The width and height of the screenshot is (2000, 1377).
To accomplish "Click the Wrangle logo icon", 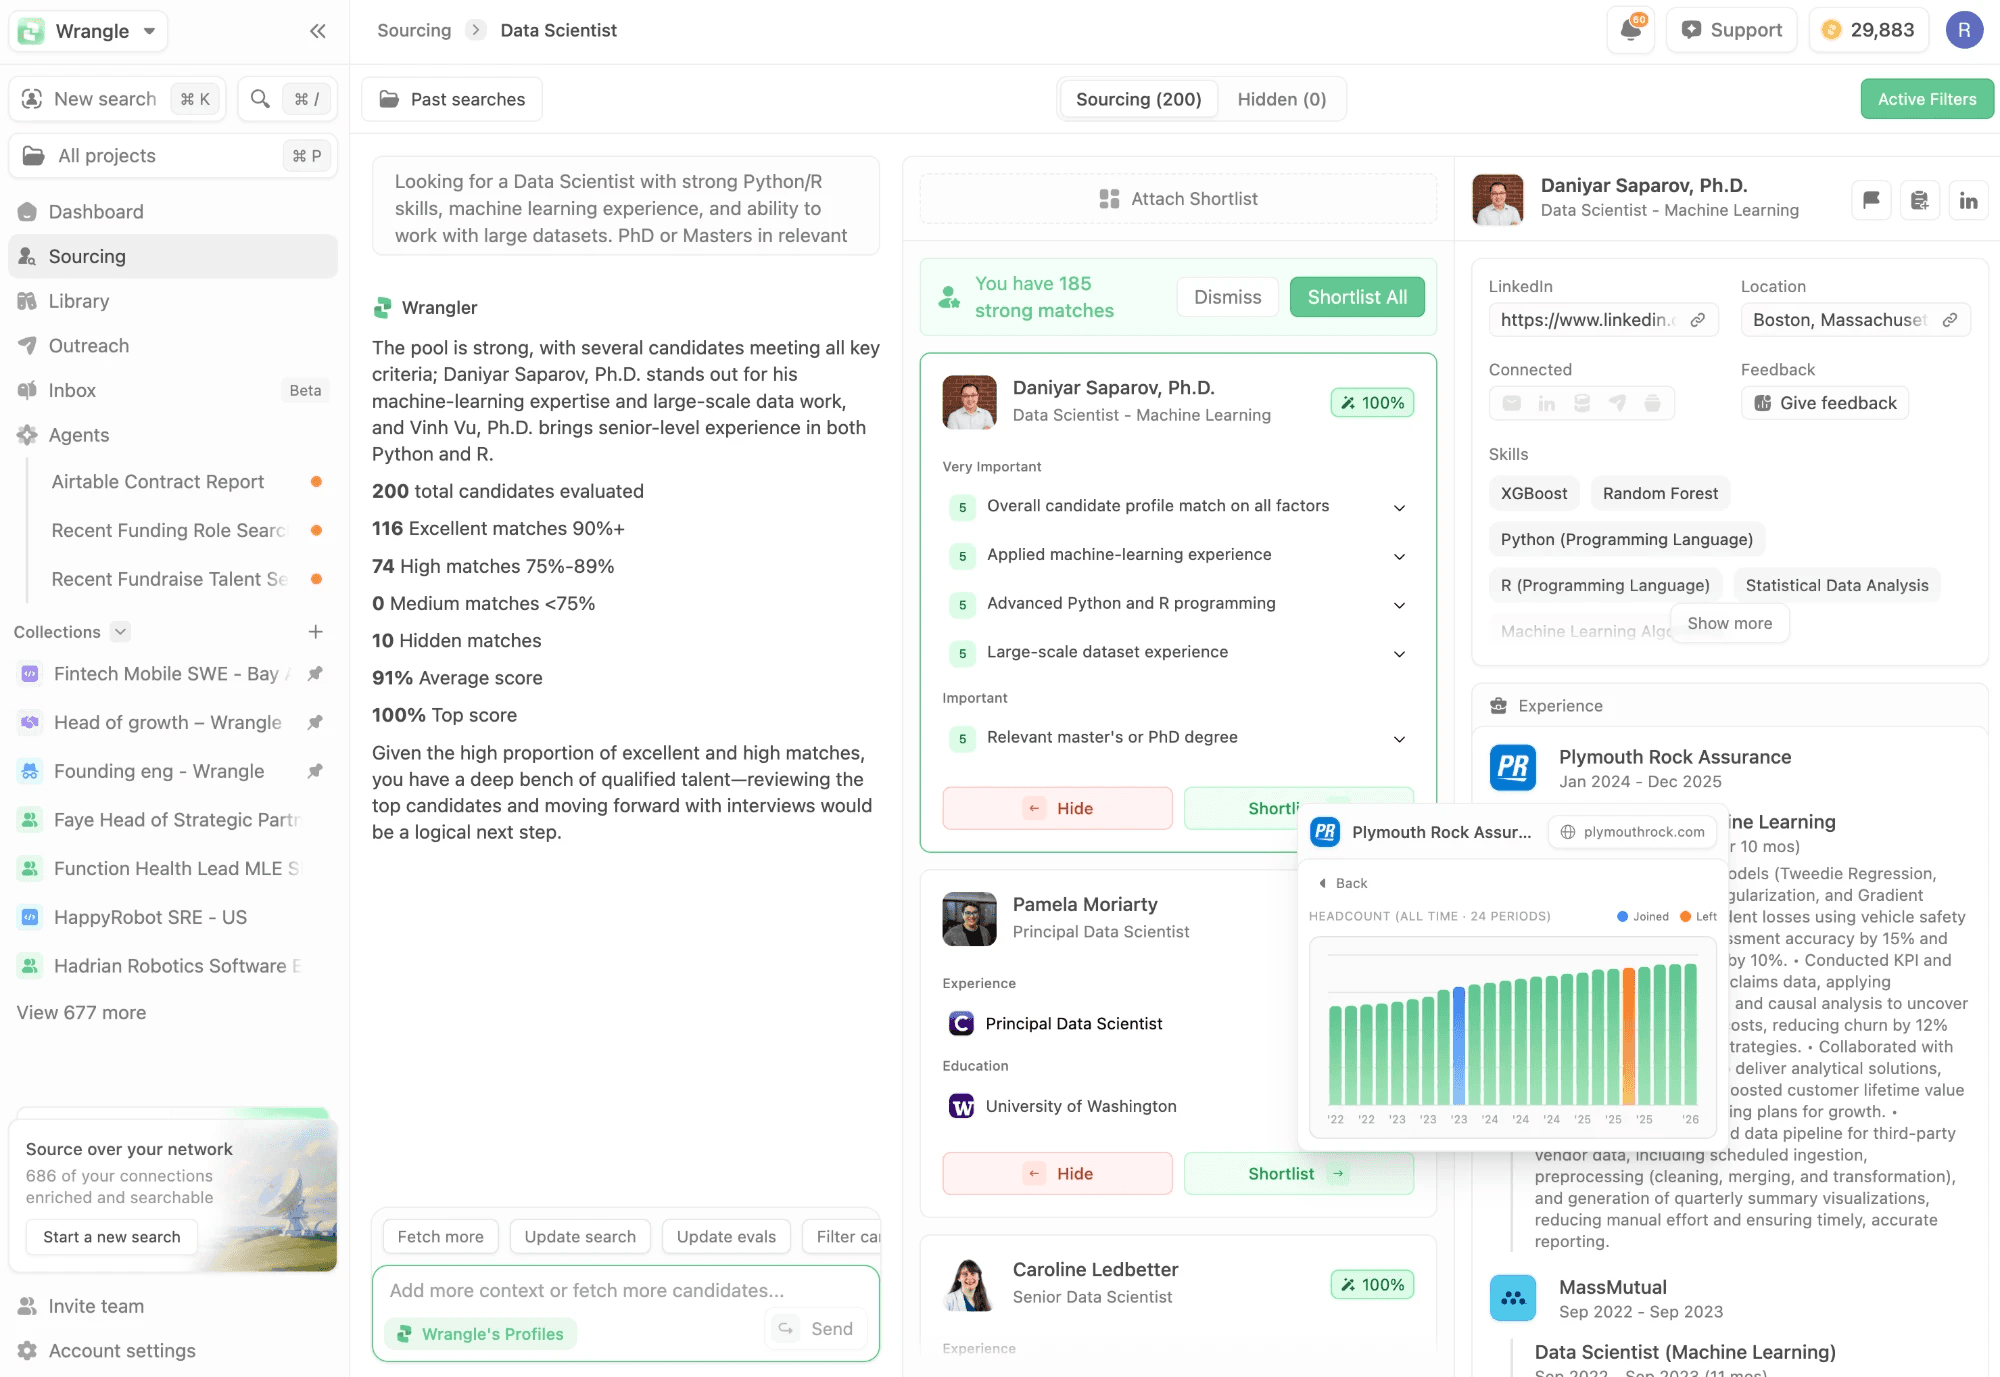I will click(31, 31).
